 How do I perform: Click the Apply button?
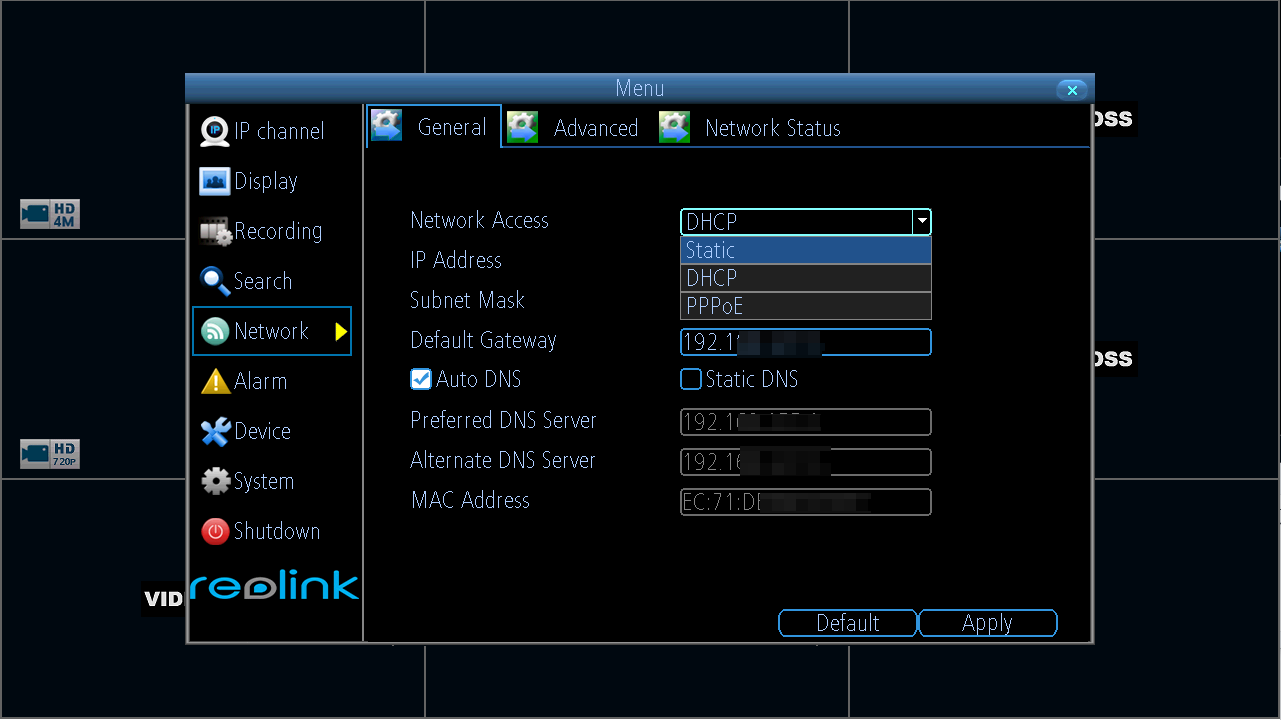(x=987, y=623)
